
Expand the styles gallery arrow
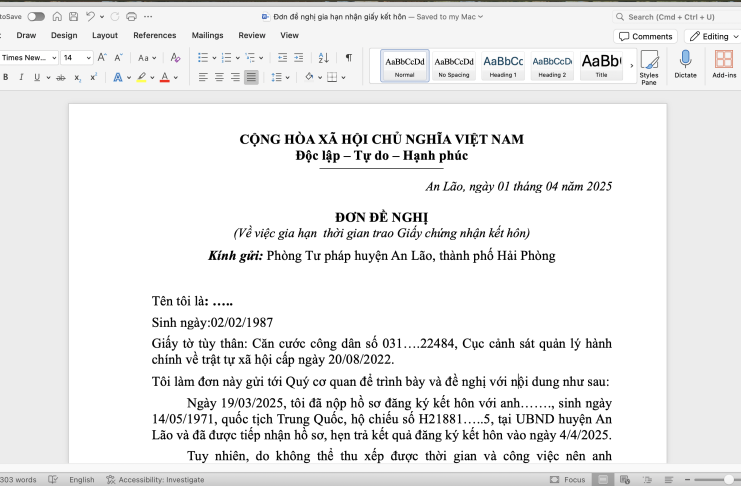(631, 66)
